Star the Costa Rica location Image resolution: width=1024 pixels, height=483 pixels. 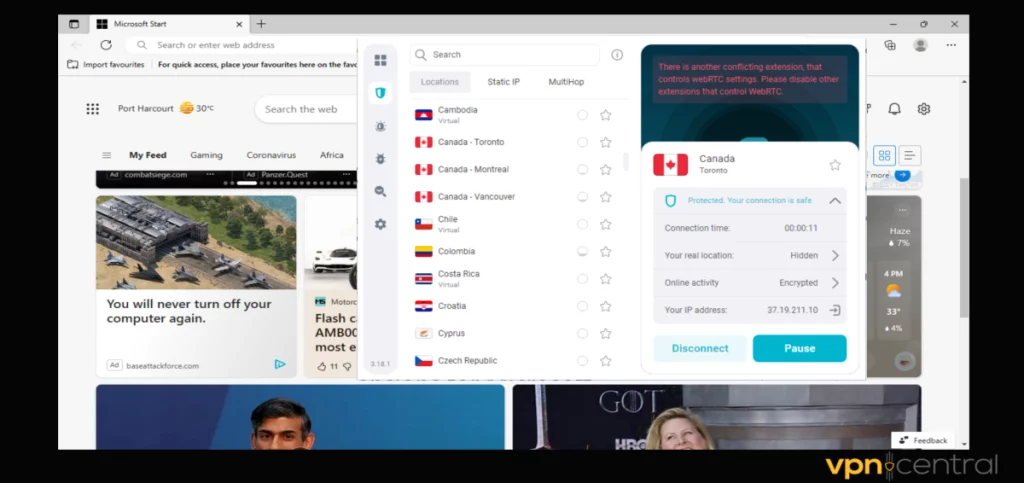coord(605,279)
